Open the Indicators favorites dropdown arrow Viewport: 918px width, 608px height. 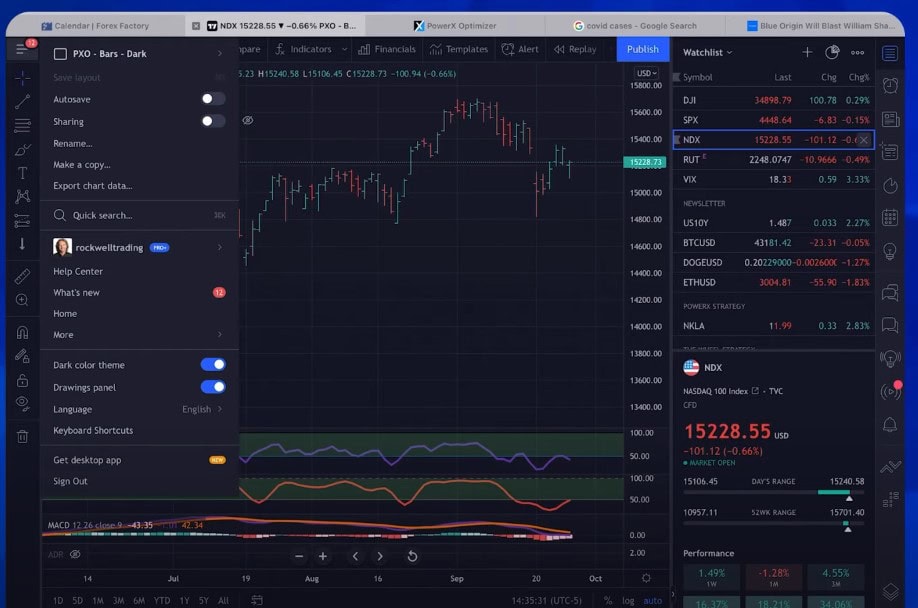(344, 49)
